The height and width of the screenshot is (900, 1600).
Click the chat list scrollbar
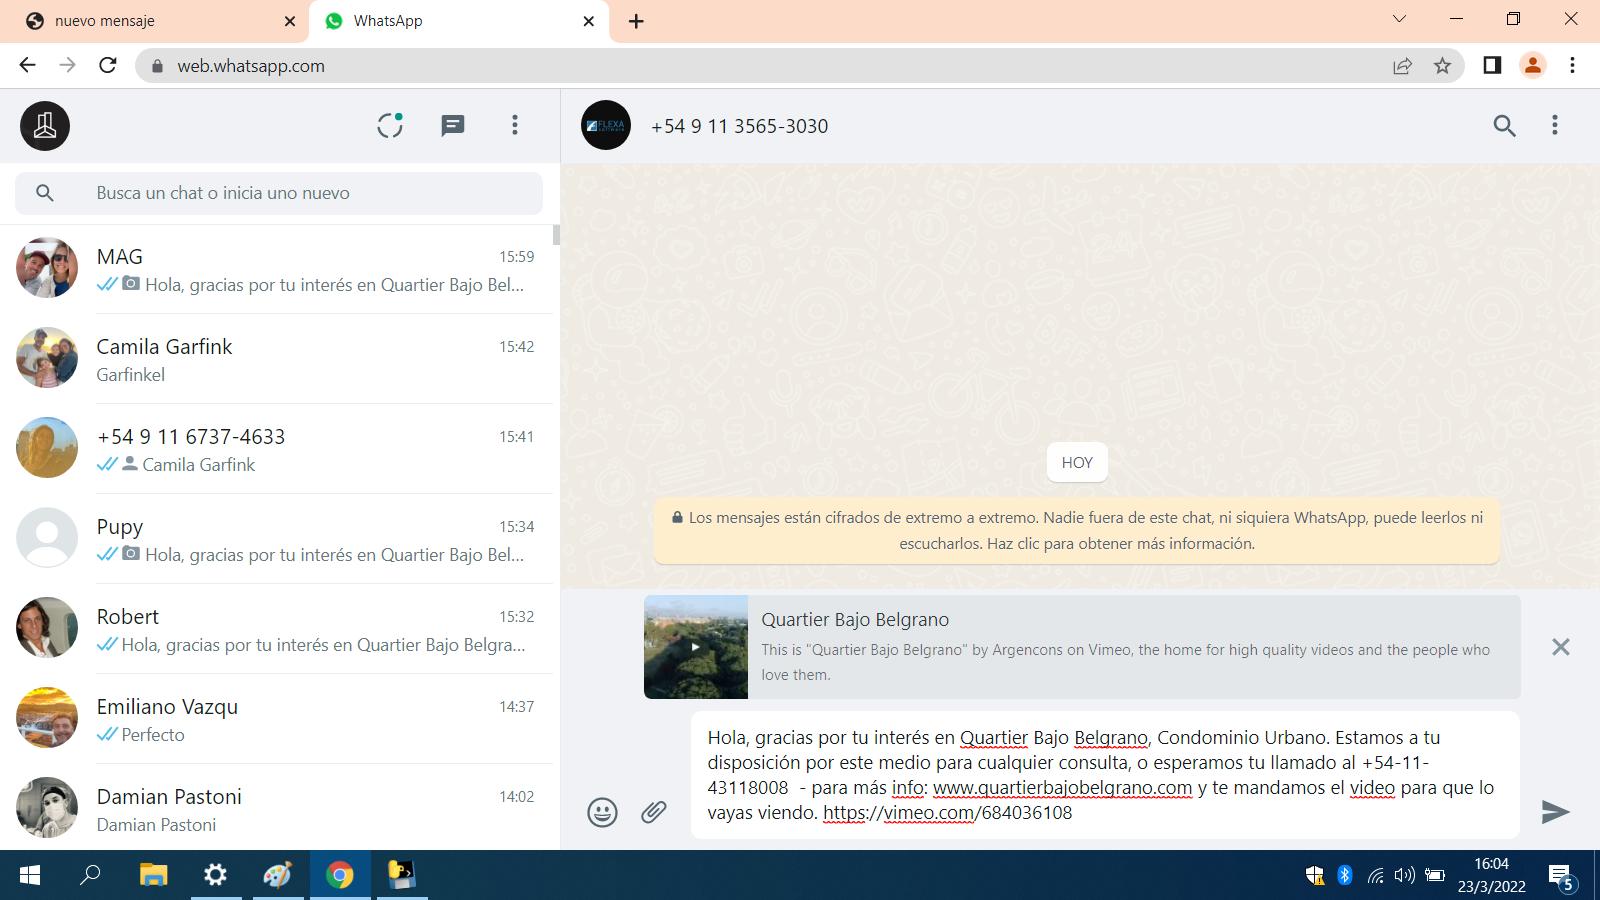click(x=556, y=235)
